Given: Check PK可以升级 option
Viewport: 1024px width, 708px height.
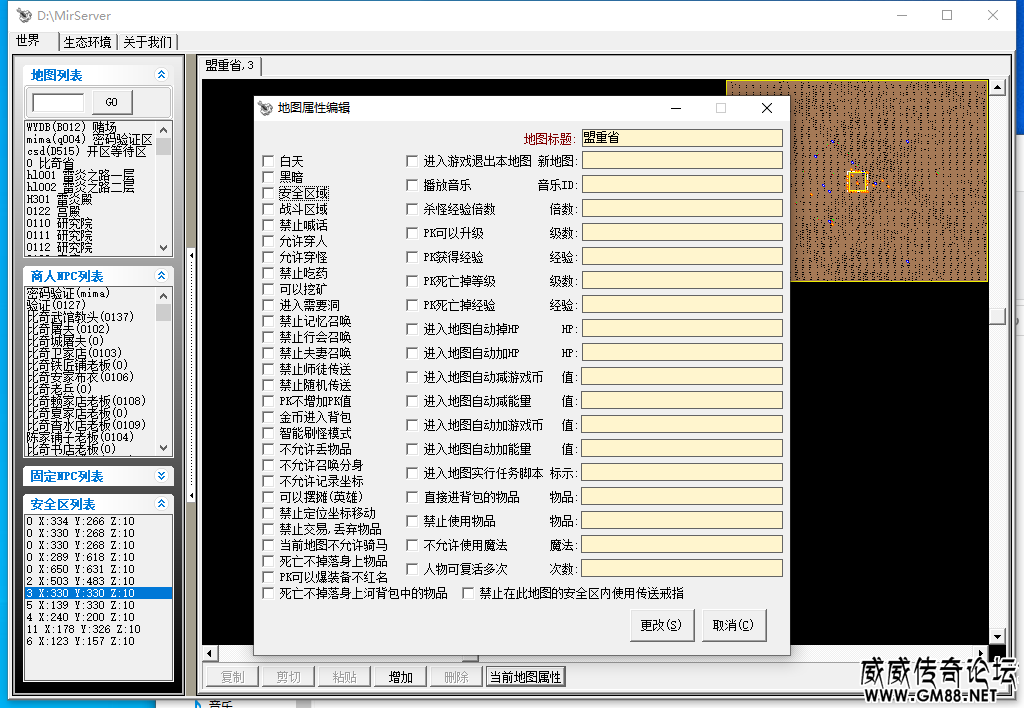Looking at the screenshot, I should click(x=412, y=233).
